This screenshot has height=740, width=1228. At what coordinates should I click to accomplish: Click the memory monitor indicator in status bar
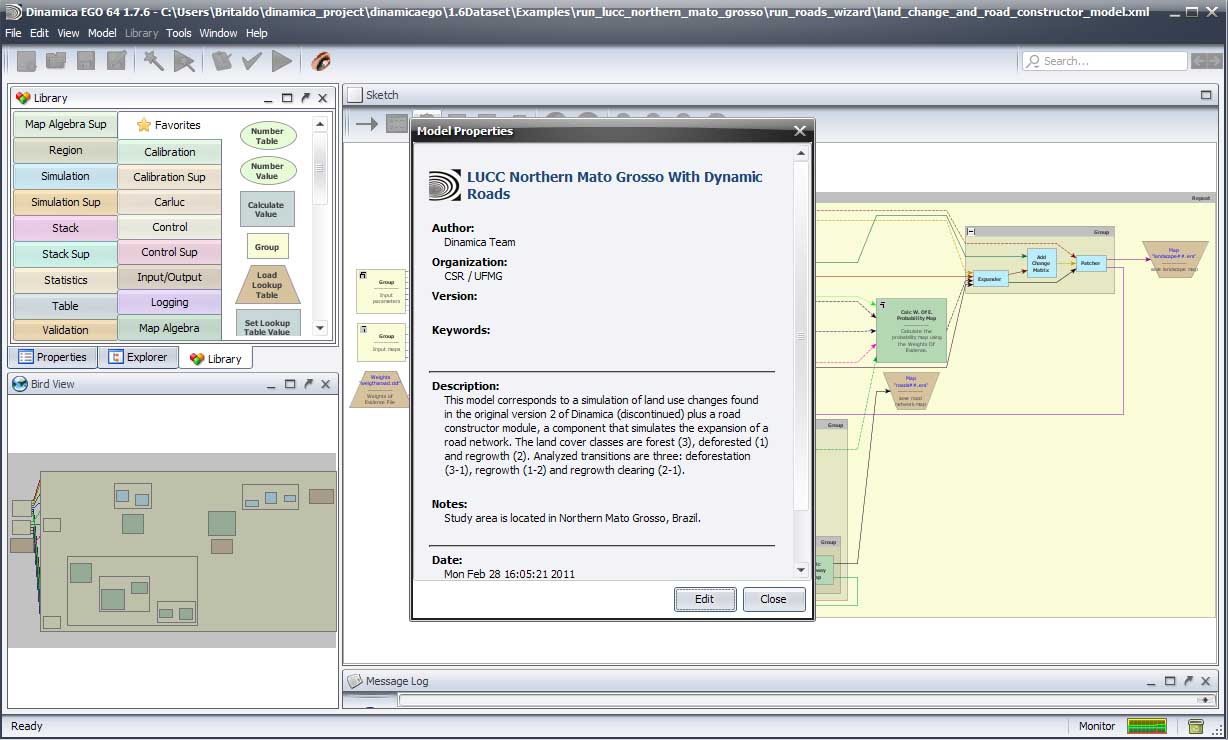click(x=1147, y=726)
